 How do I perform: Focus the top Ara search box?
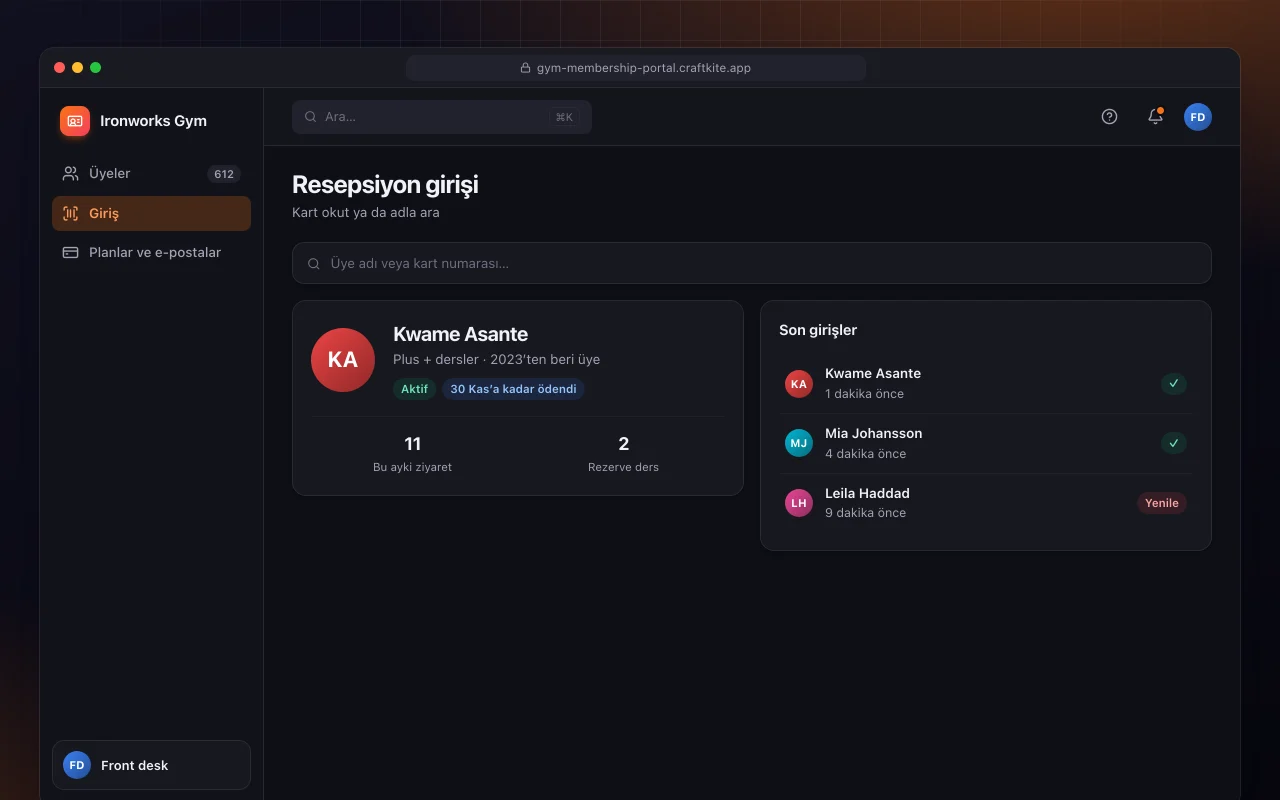pyautogui.click(x=442, y=117)
